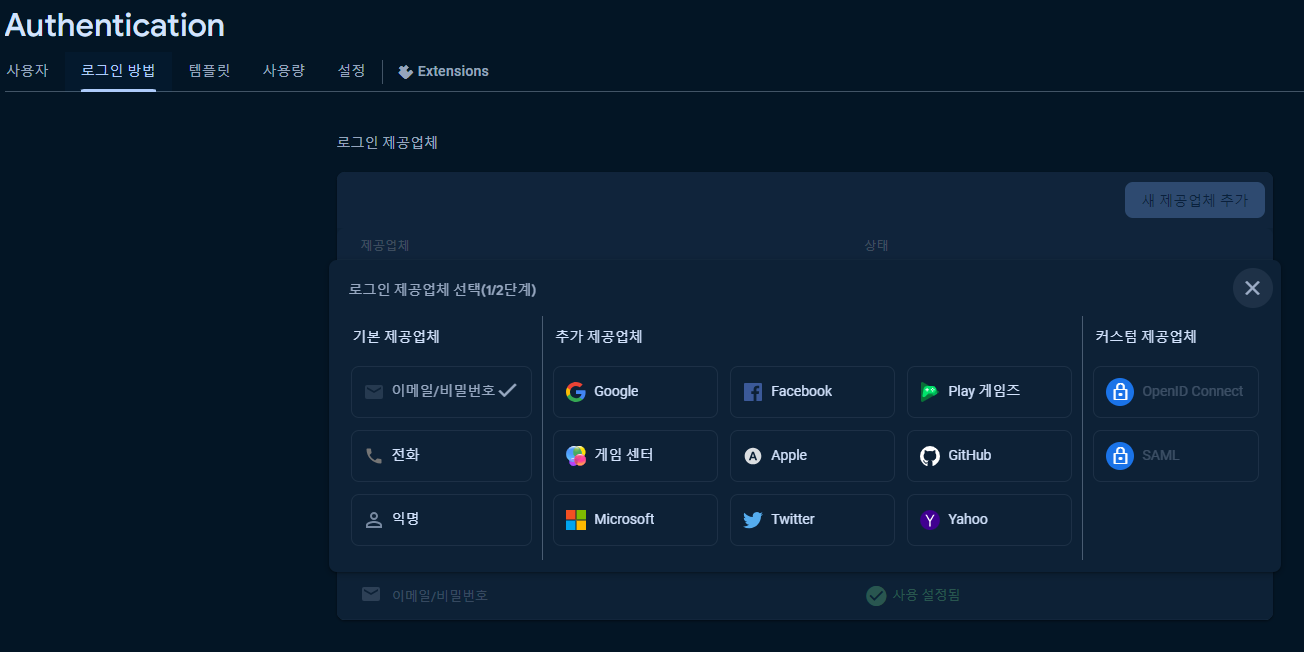Viewport: 1304px width, 652px height.
Task: Click the person icon next to 익명
Action: coord(374,520)
